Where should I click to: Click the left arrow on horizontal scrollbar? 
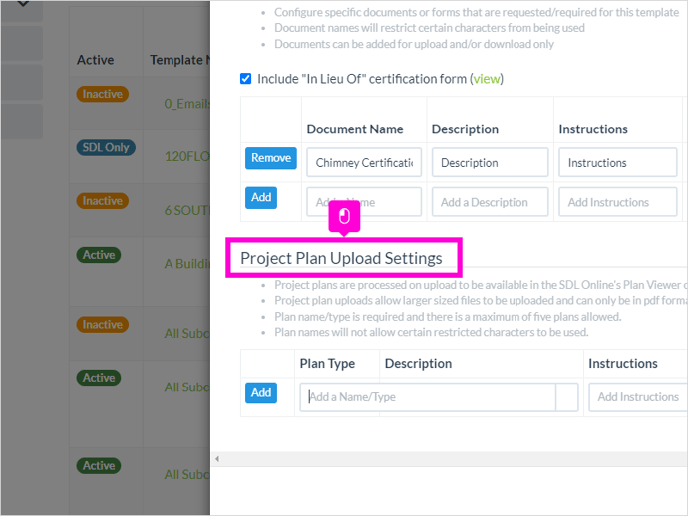coord(217,459)
